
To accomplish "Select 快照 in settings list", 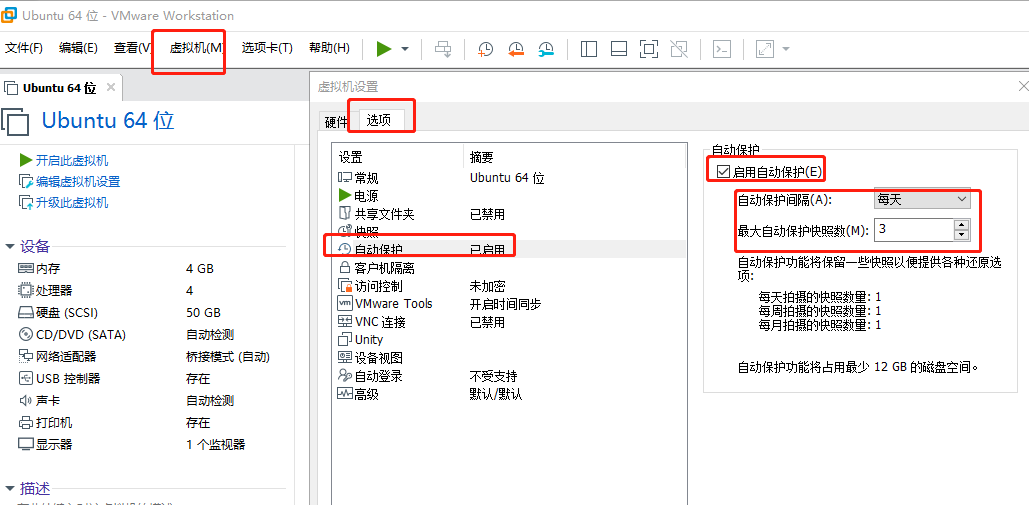I will [x=510, y=232].
